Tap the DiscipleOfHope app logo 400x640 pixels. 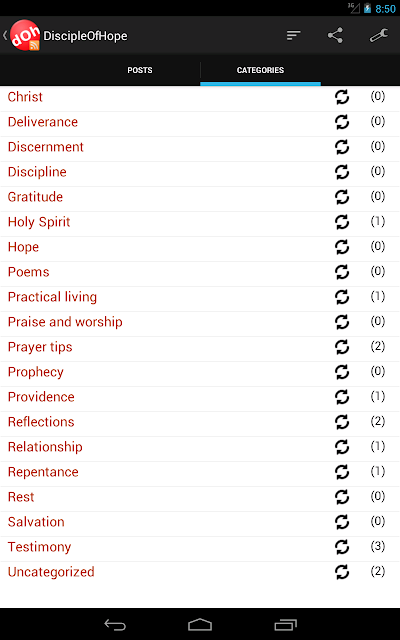[25, 36]
